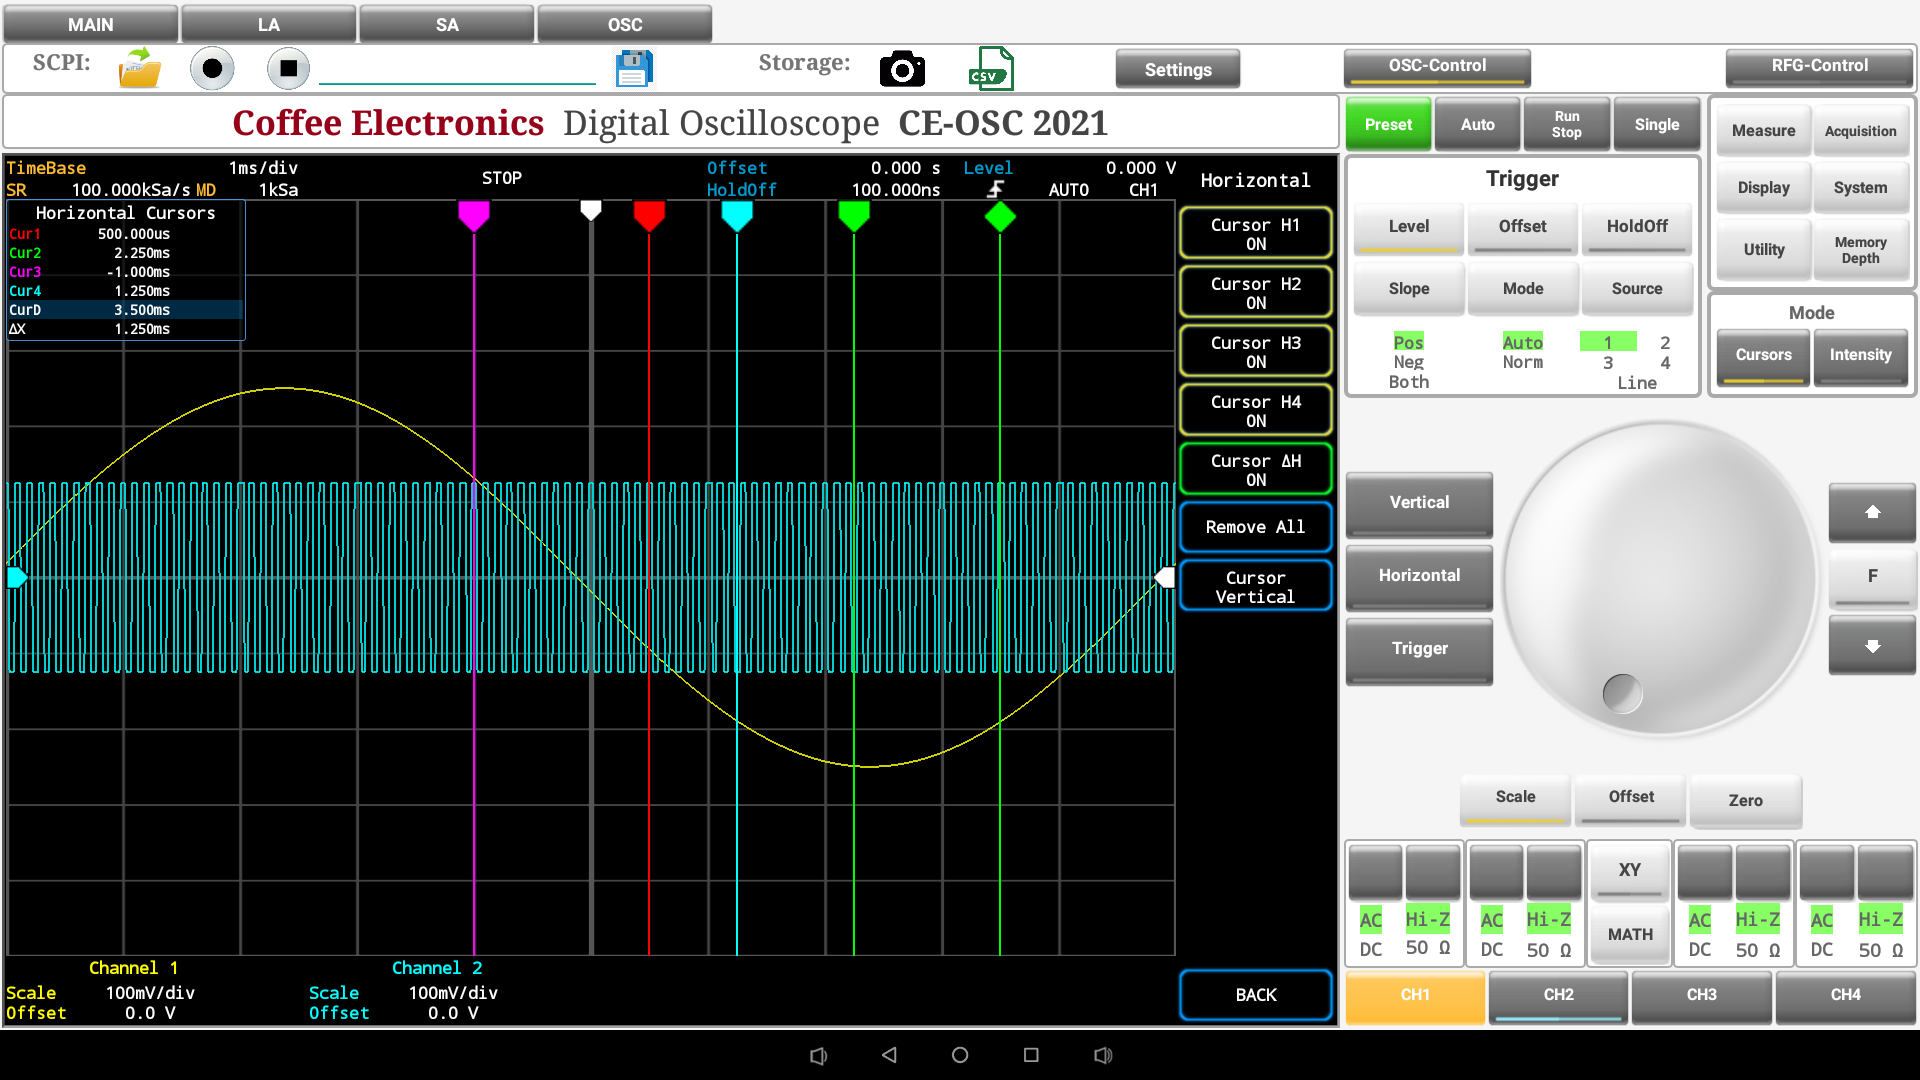Take screenshot with camera icon
This screenshot has width=1920, height=1080.
(902, 69)
